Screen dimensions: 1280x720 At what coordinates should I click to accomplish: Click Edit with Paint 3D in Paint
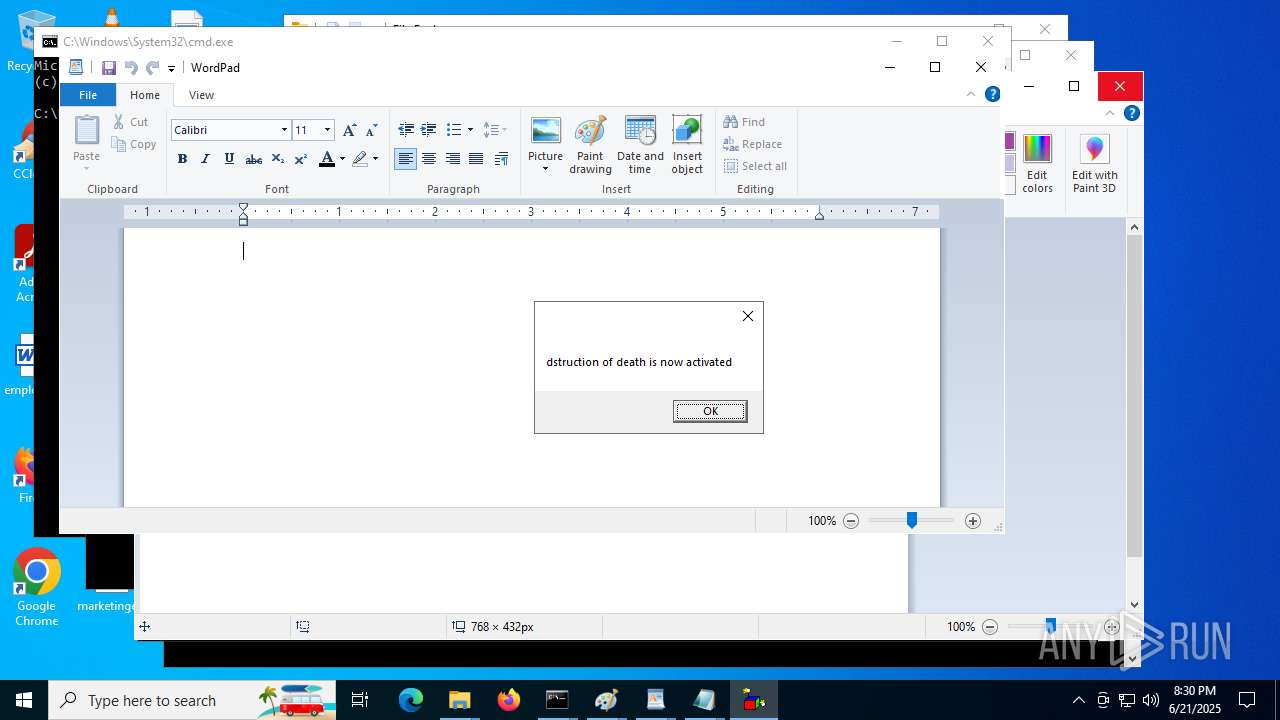pyautogui.click(x=1094, y=163)
